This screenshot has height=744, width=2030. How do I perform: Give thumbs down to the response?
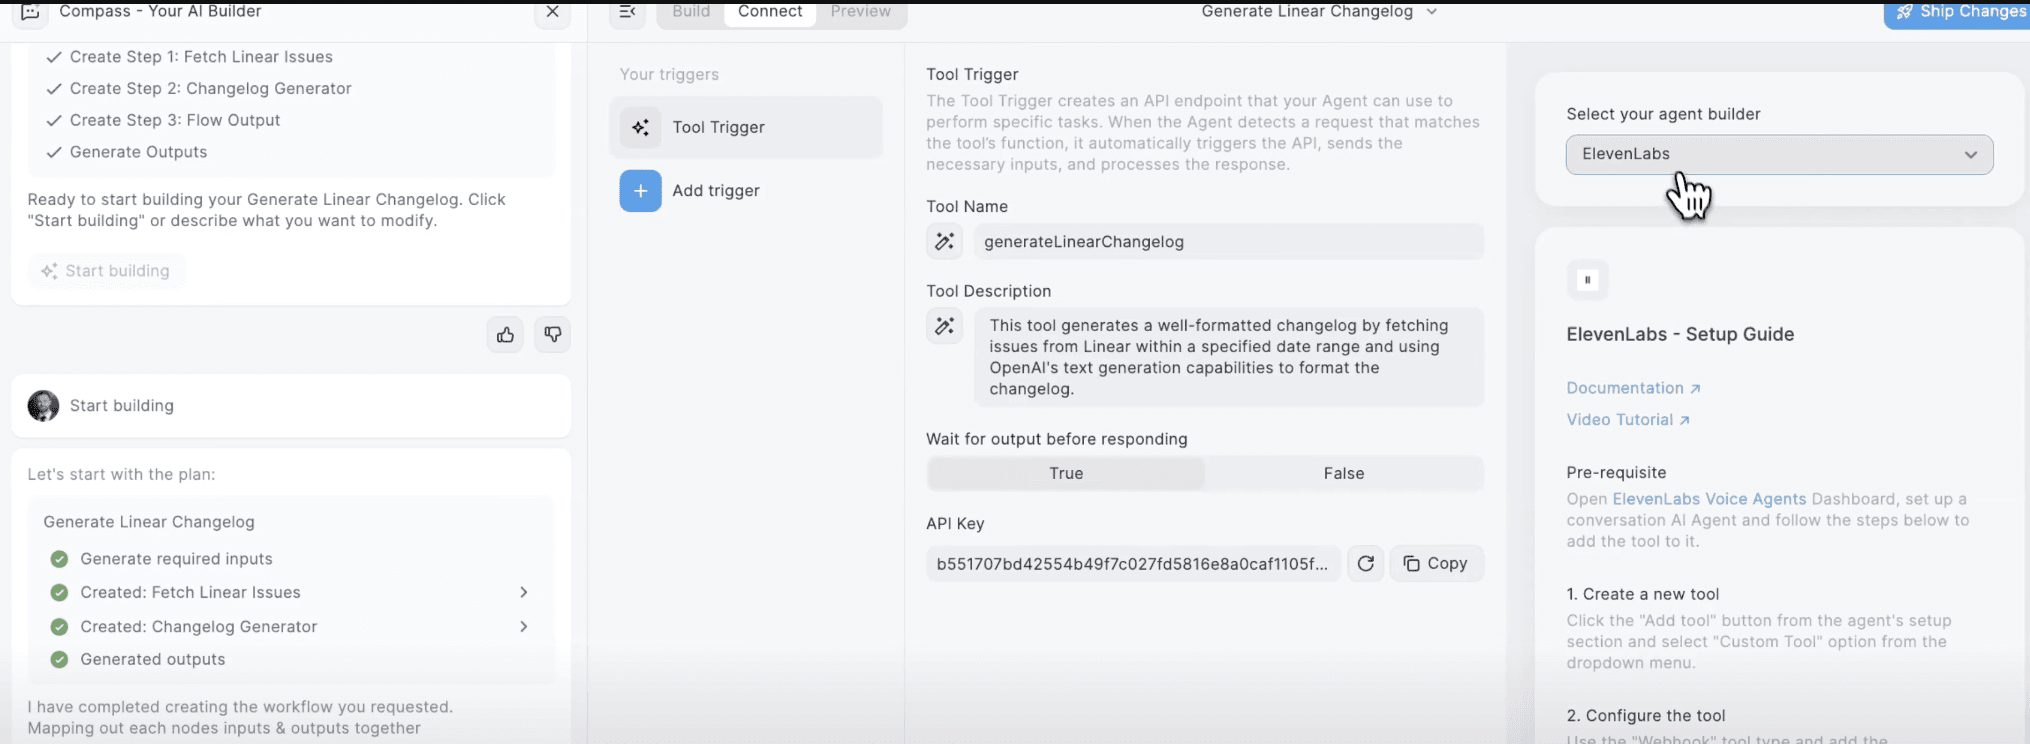(553, 335)
